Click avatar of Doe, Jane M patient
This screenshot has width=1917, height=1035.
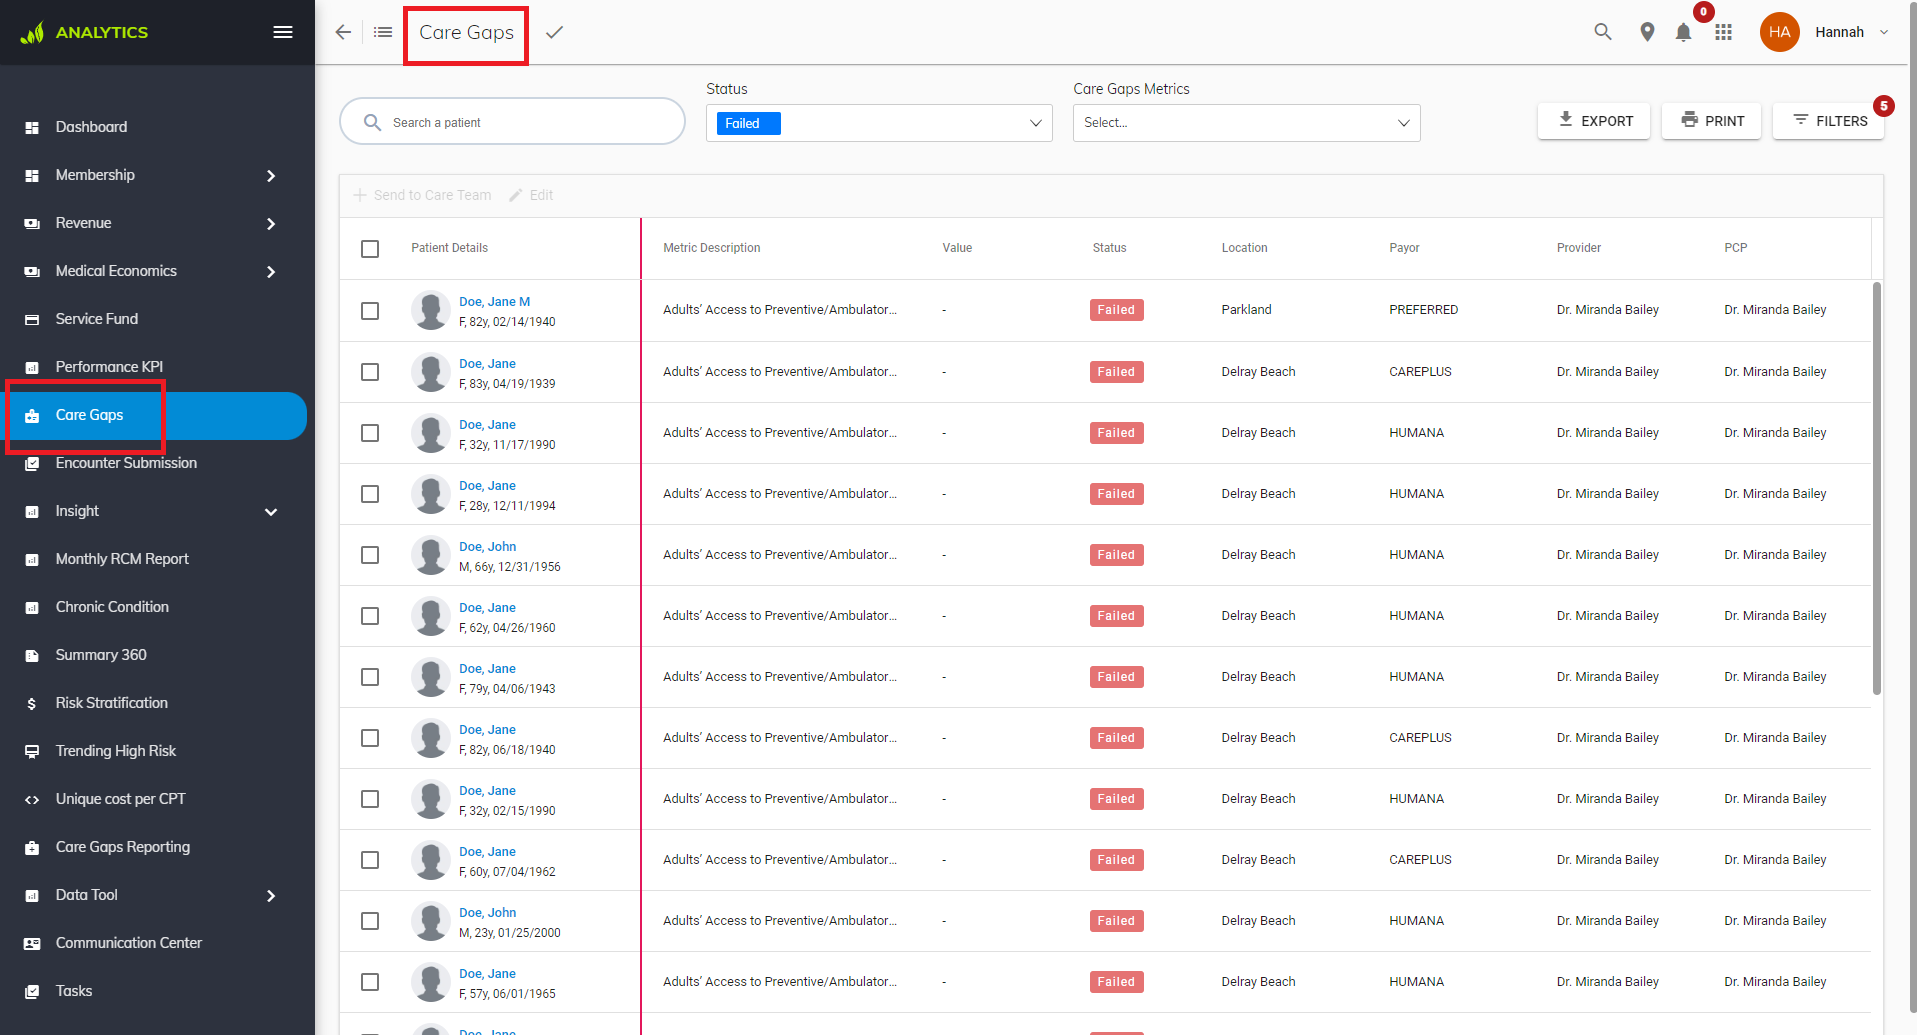431,310
